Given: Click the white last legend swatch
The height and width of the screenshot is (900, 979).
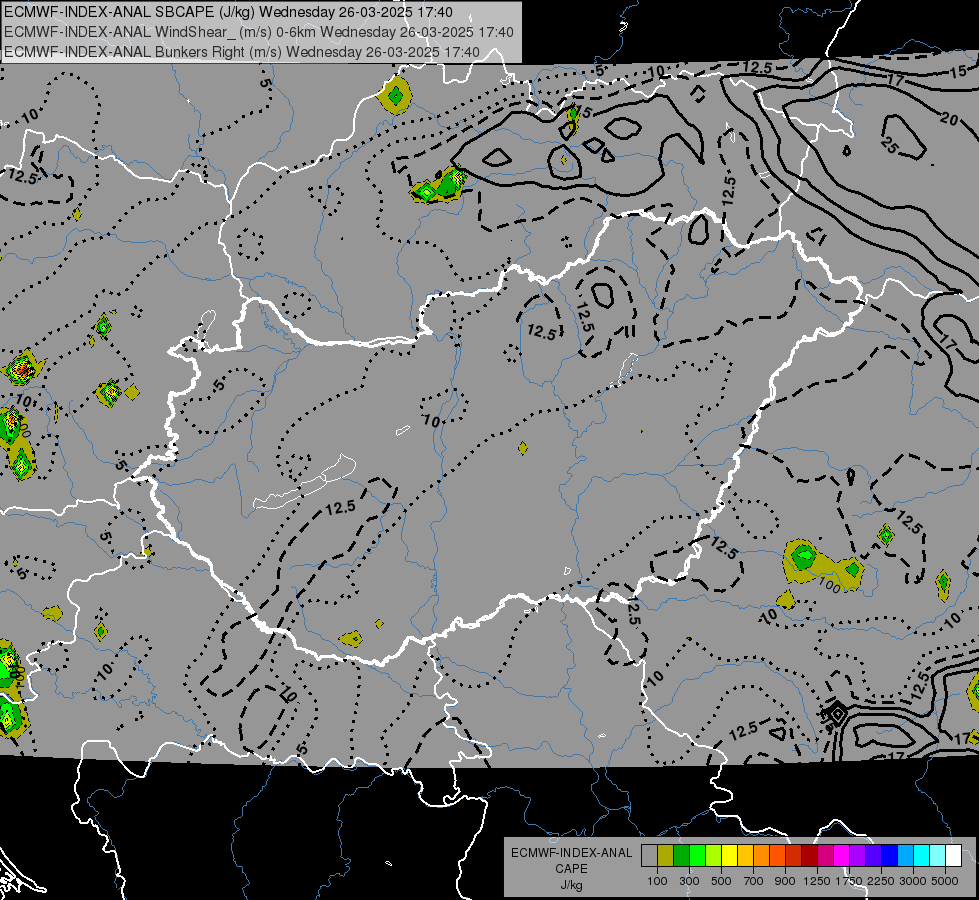Looking at the screenshot, I should (953, 855).
